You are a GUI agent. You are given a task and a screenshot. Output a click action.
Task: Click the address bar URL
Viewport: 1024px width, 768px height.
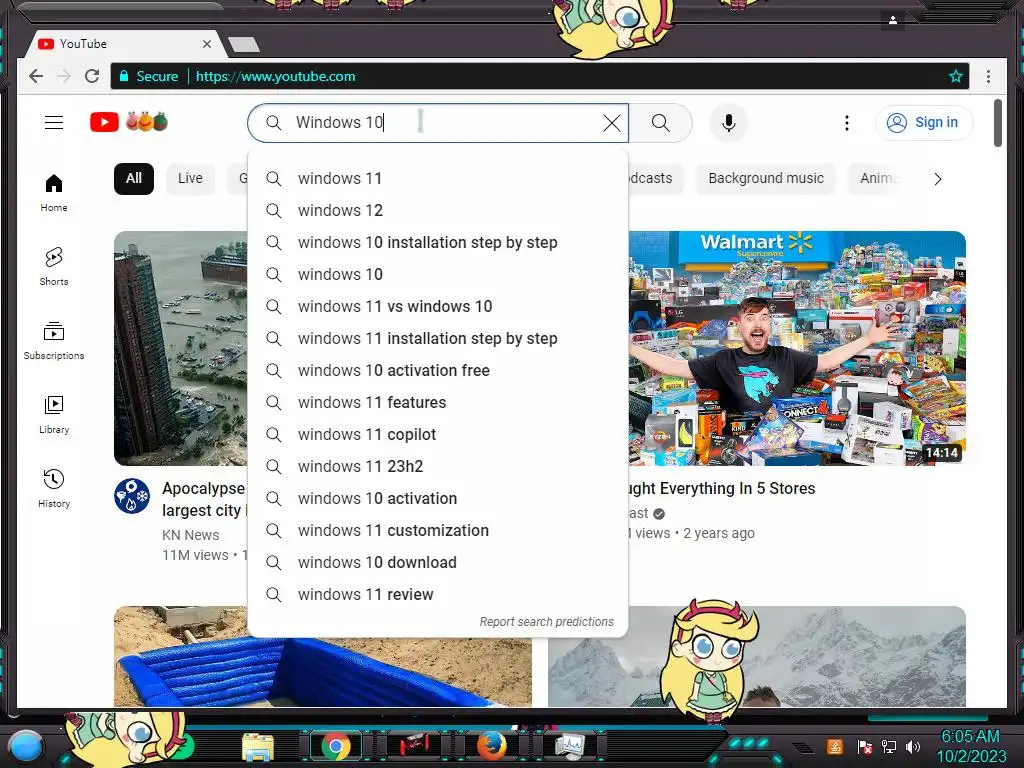point(276,76)
